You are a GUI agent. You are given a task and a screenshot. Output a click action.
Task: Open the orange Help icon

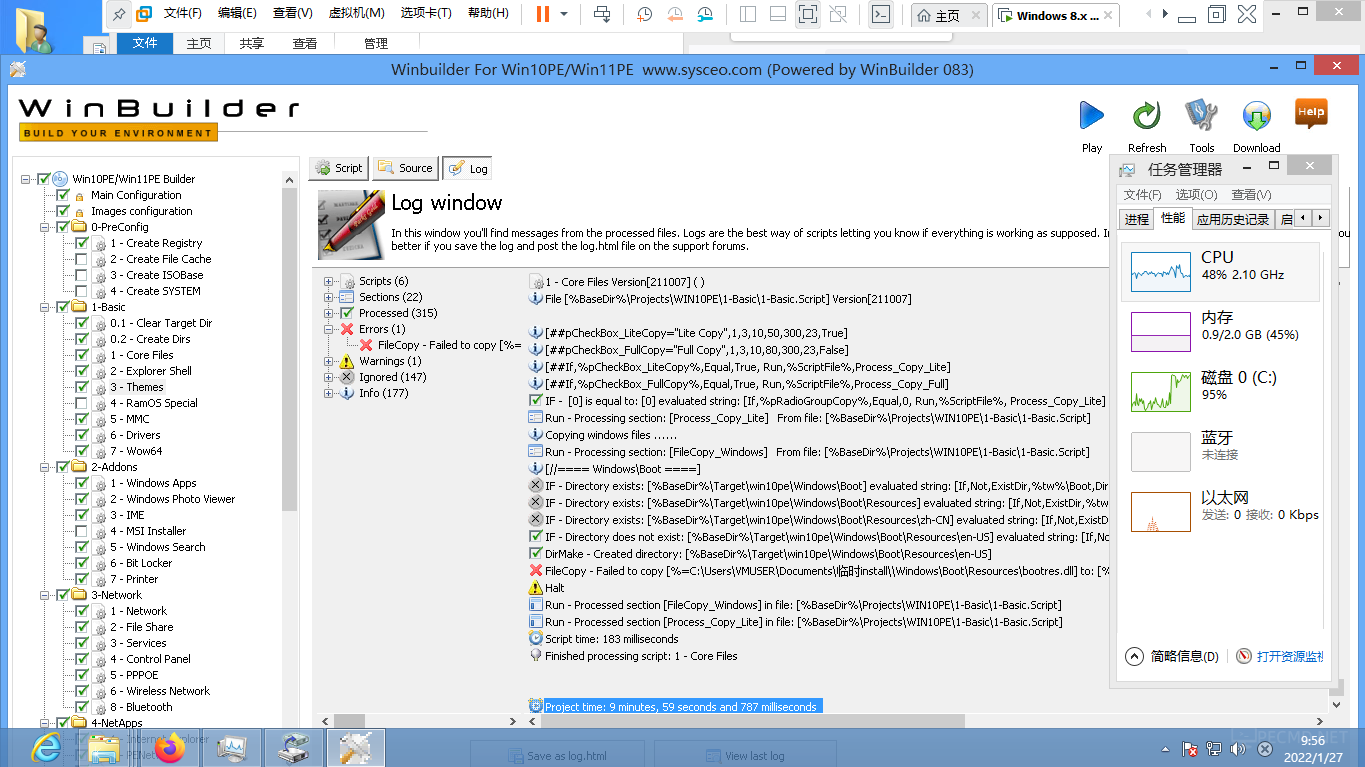(1311, 113)
